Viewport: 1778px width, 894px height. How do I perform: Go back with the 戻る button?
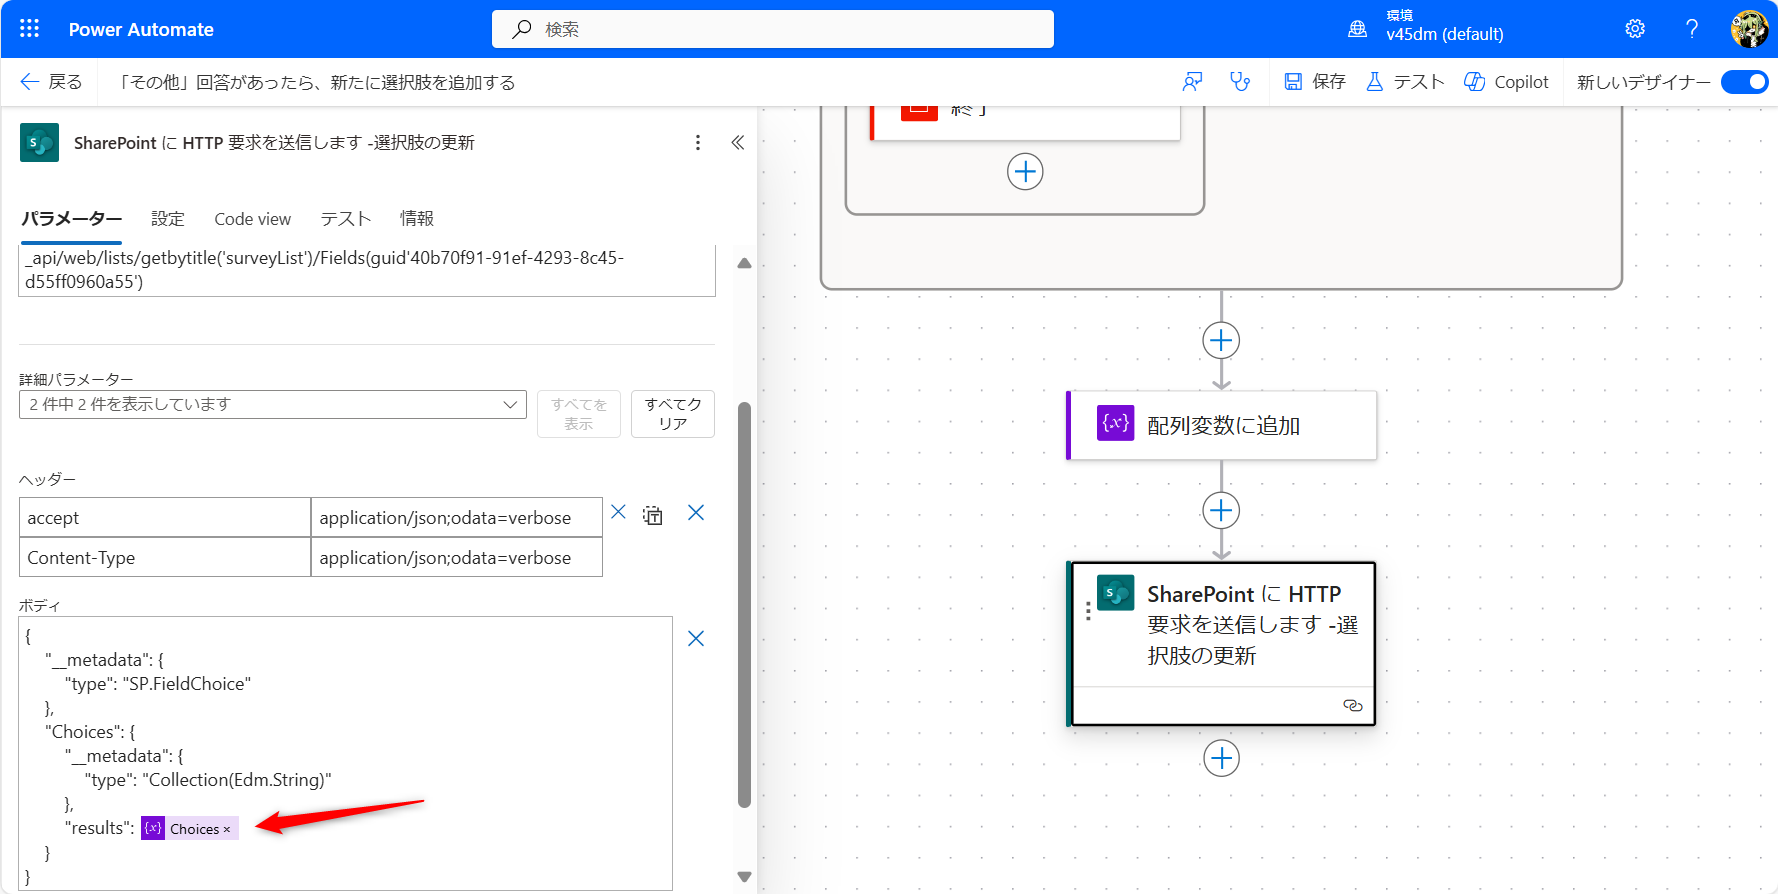[x=52, y=82]
